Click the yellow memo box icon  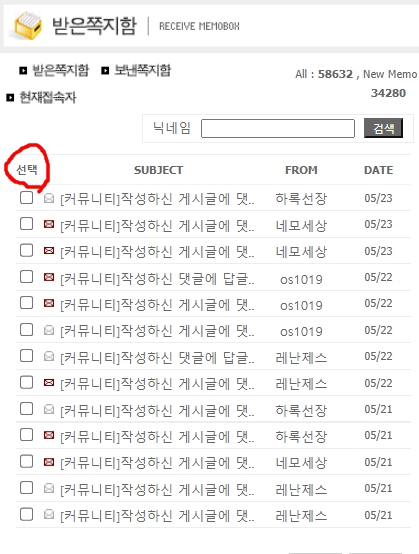pos(28,25)
